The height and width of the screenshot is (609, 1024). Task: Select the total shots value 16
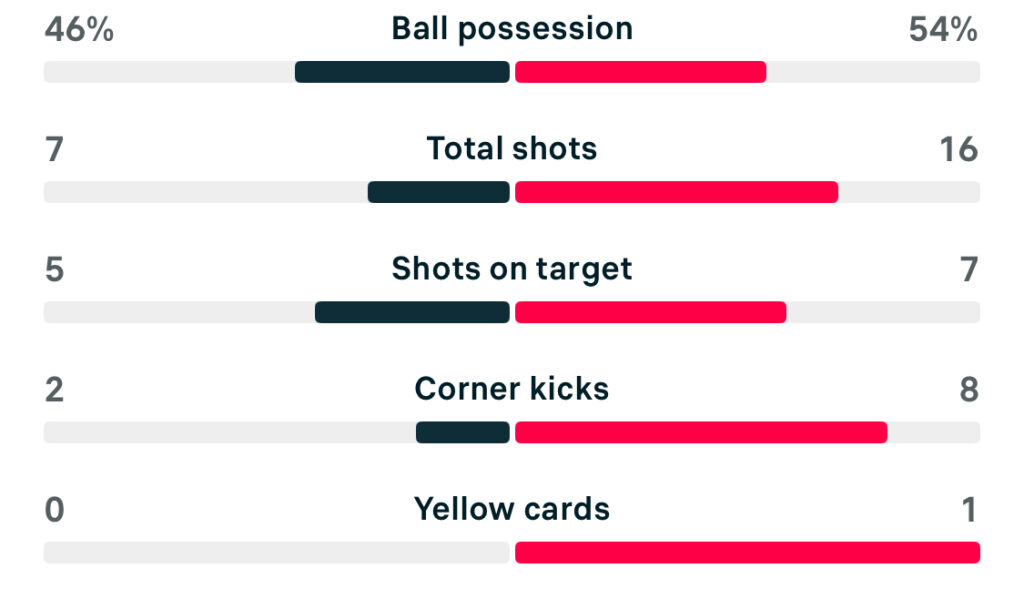958,150
